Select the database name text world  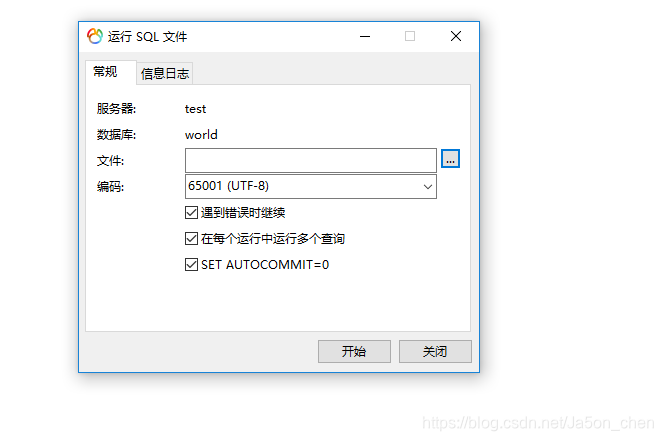click(x=201, y=135)
